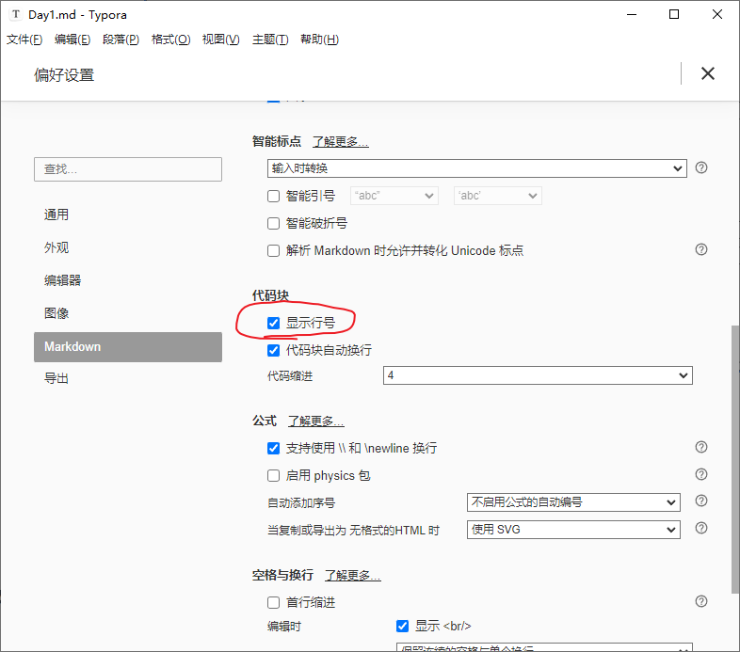Click help icon beside Unicode punctuation option
The image size is (740, 652).
coord(701,249)
